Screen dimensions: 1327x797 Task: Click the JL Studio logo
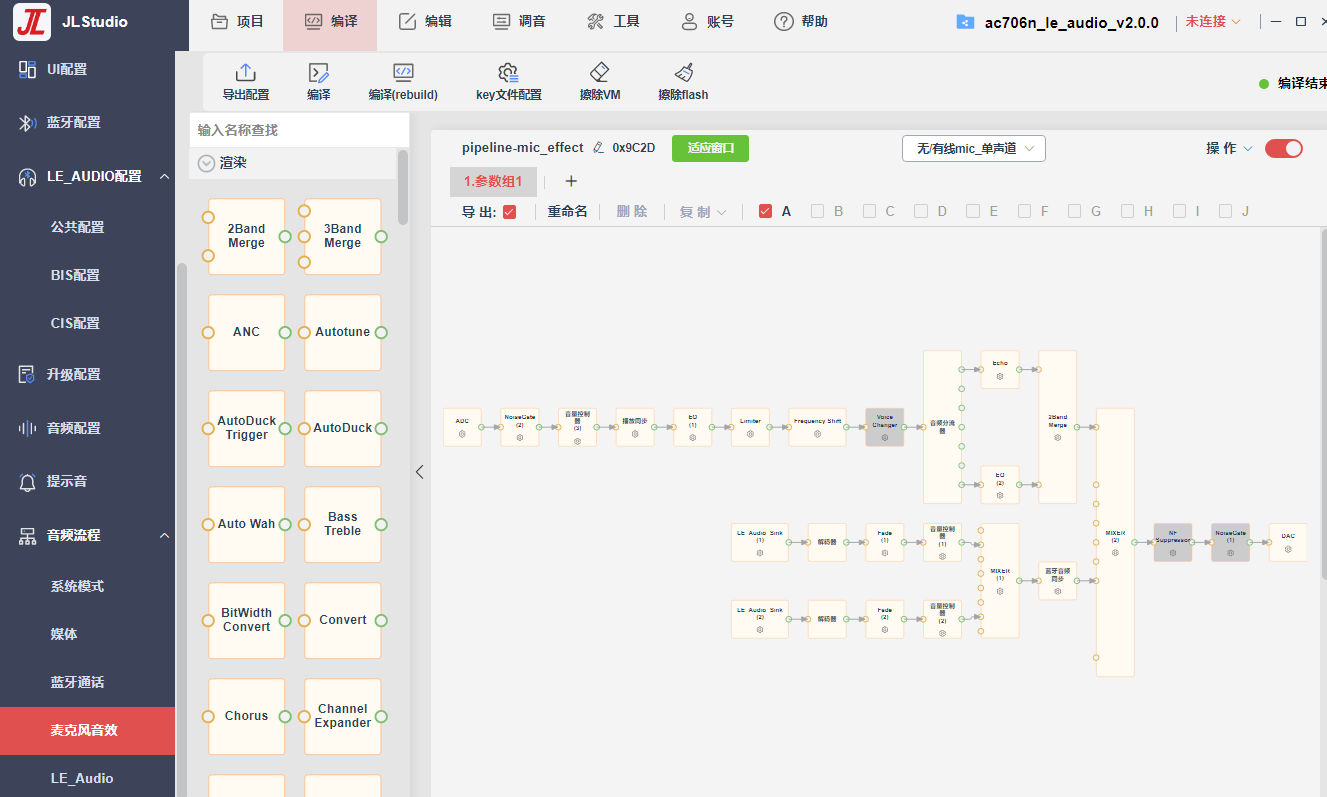click(32, 21)
